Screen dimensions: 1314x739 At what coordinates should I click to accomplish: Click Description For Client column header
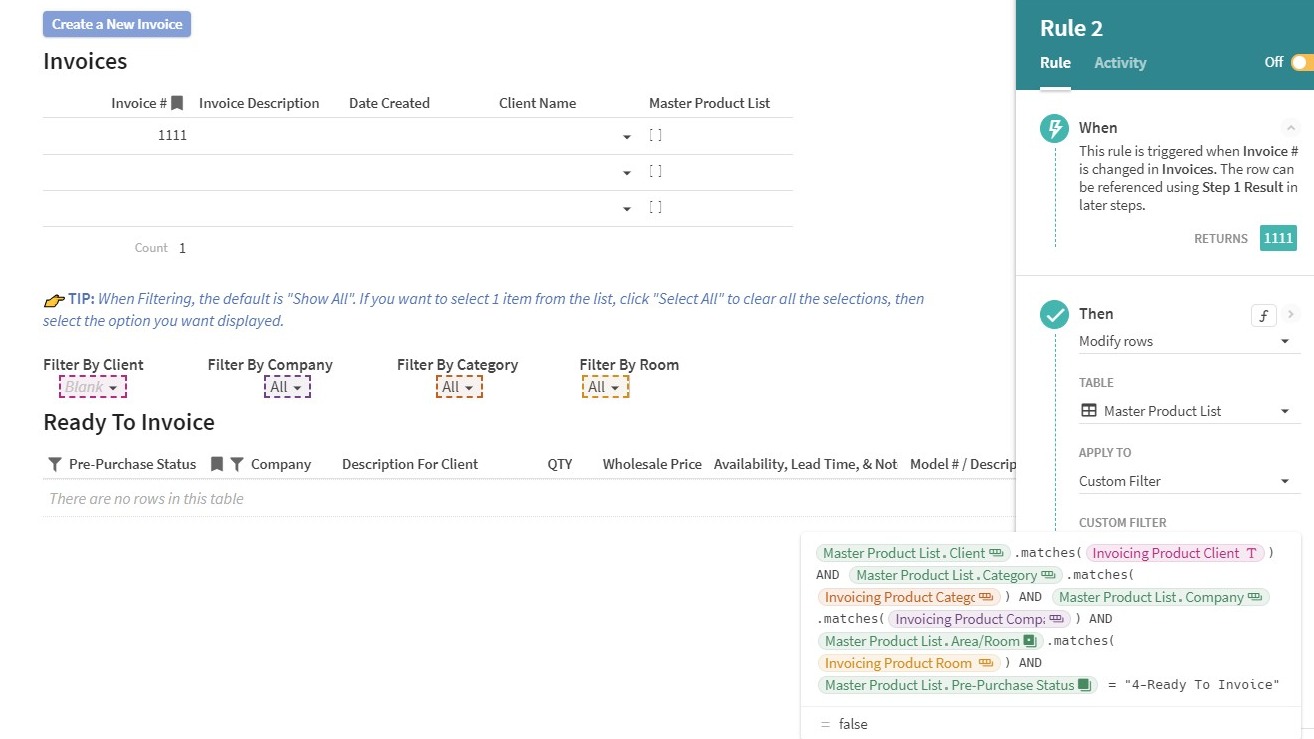(410, 464)
